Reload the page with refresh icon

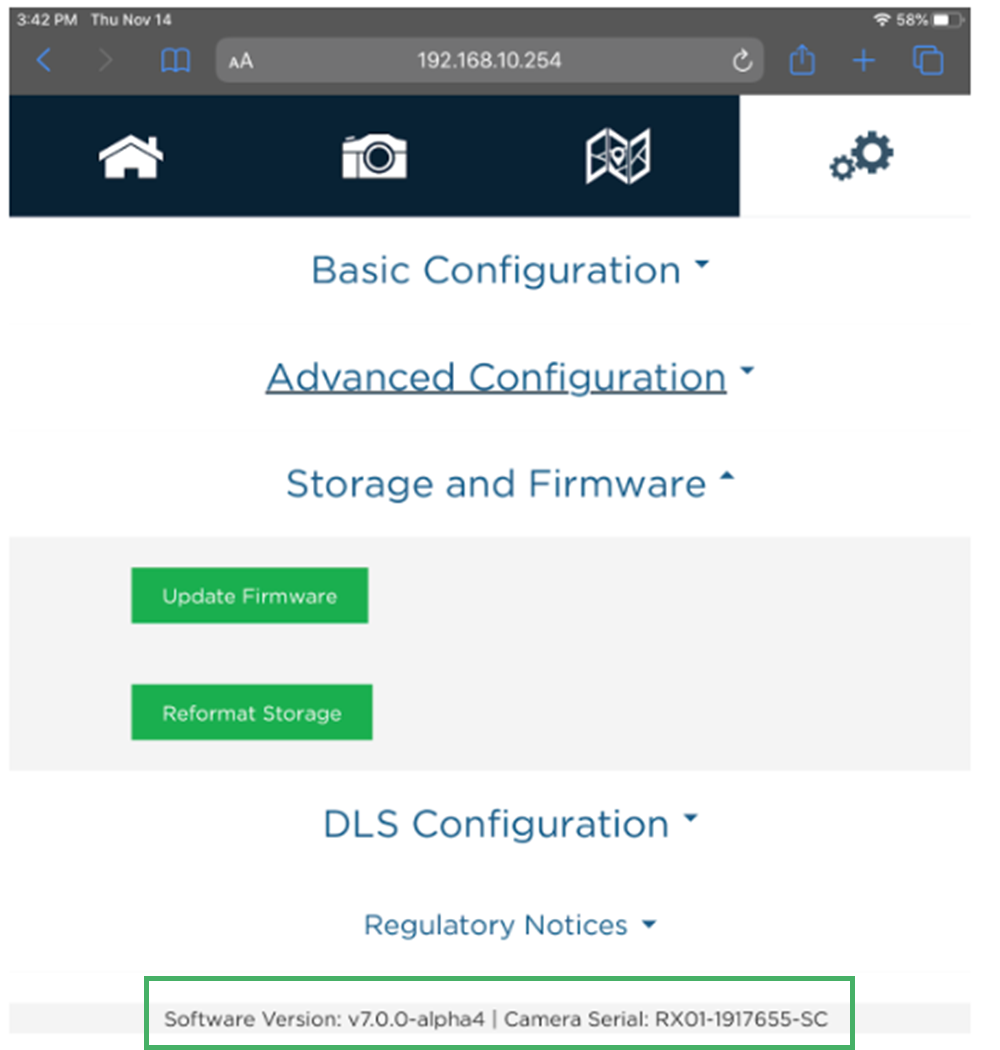(x=741, y=62)
